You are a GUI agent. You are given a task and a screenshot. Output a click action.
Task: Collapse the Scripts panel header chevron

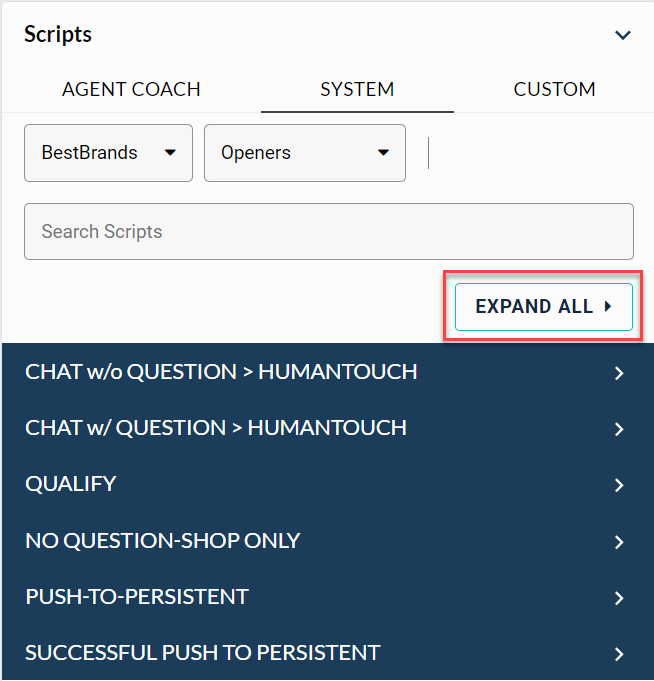pyautogui.click(x=623, y=35)
